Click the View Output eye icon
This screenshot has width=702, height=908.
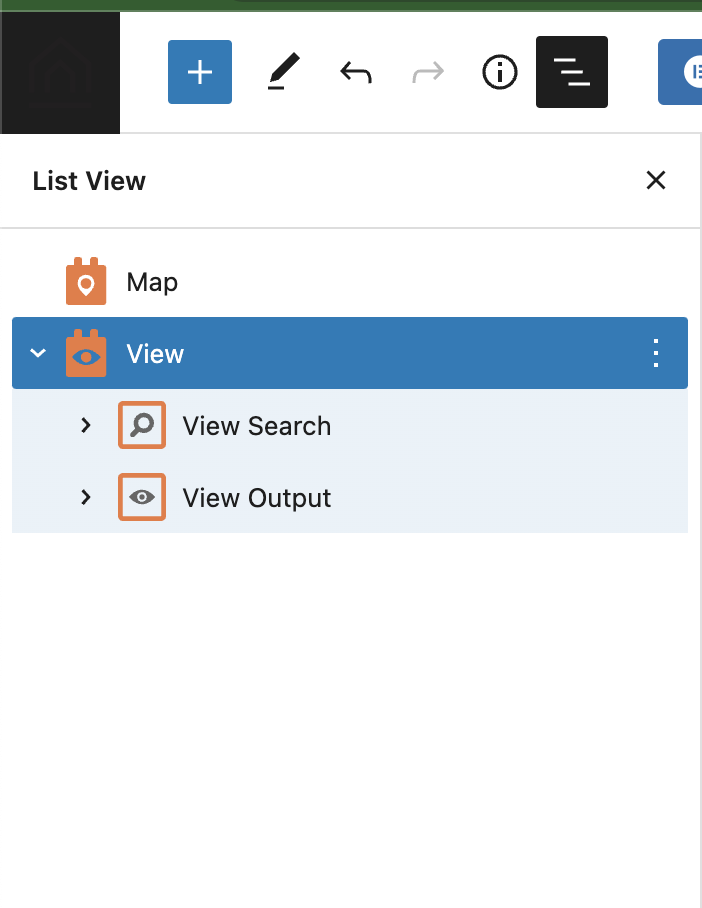coord(142,497)
